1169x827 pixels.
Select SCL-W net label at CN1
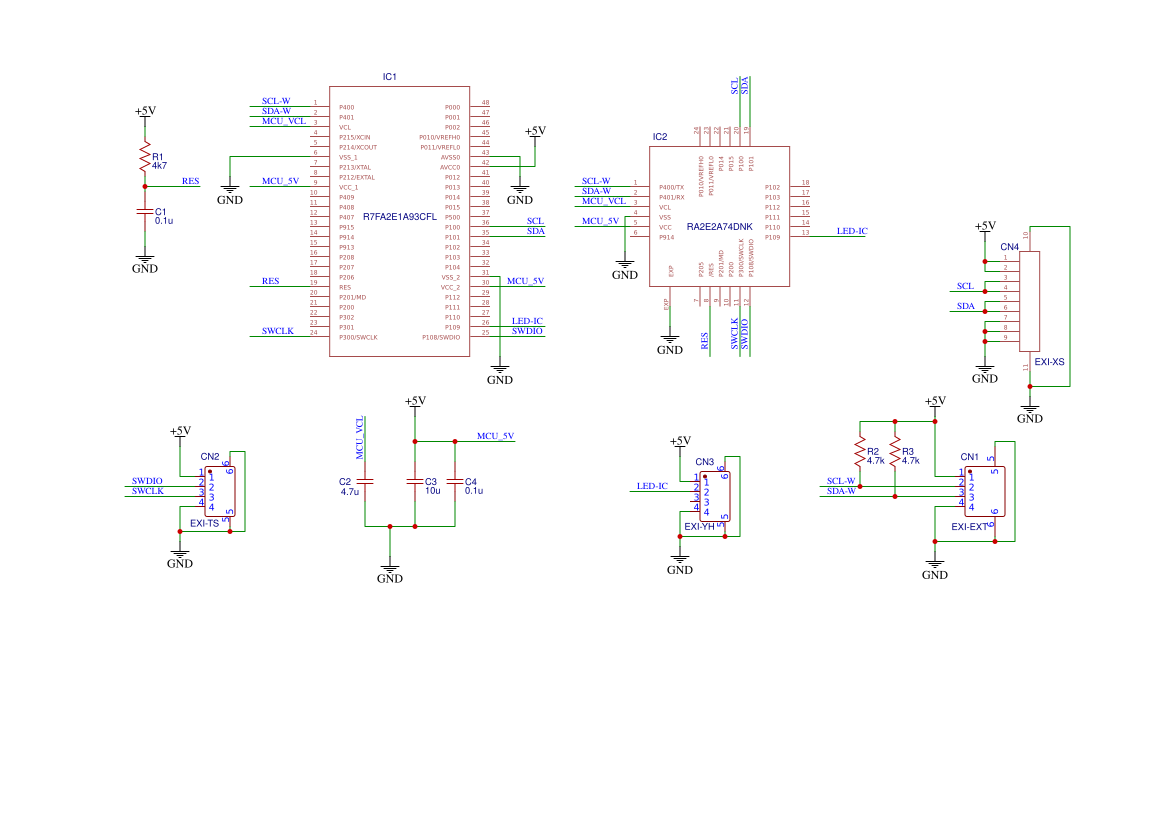841,482
